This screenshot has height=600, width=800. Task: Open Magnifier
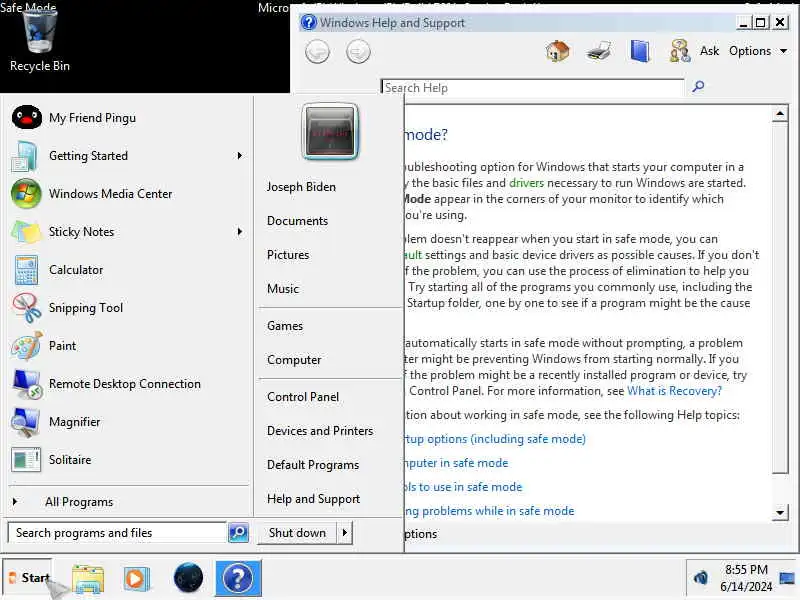(x=128, y=422)
